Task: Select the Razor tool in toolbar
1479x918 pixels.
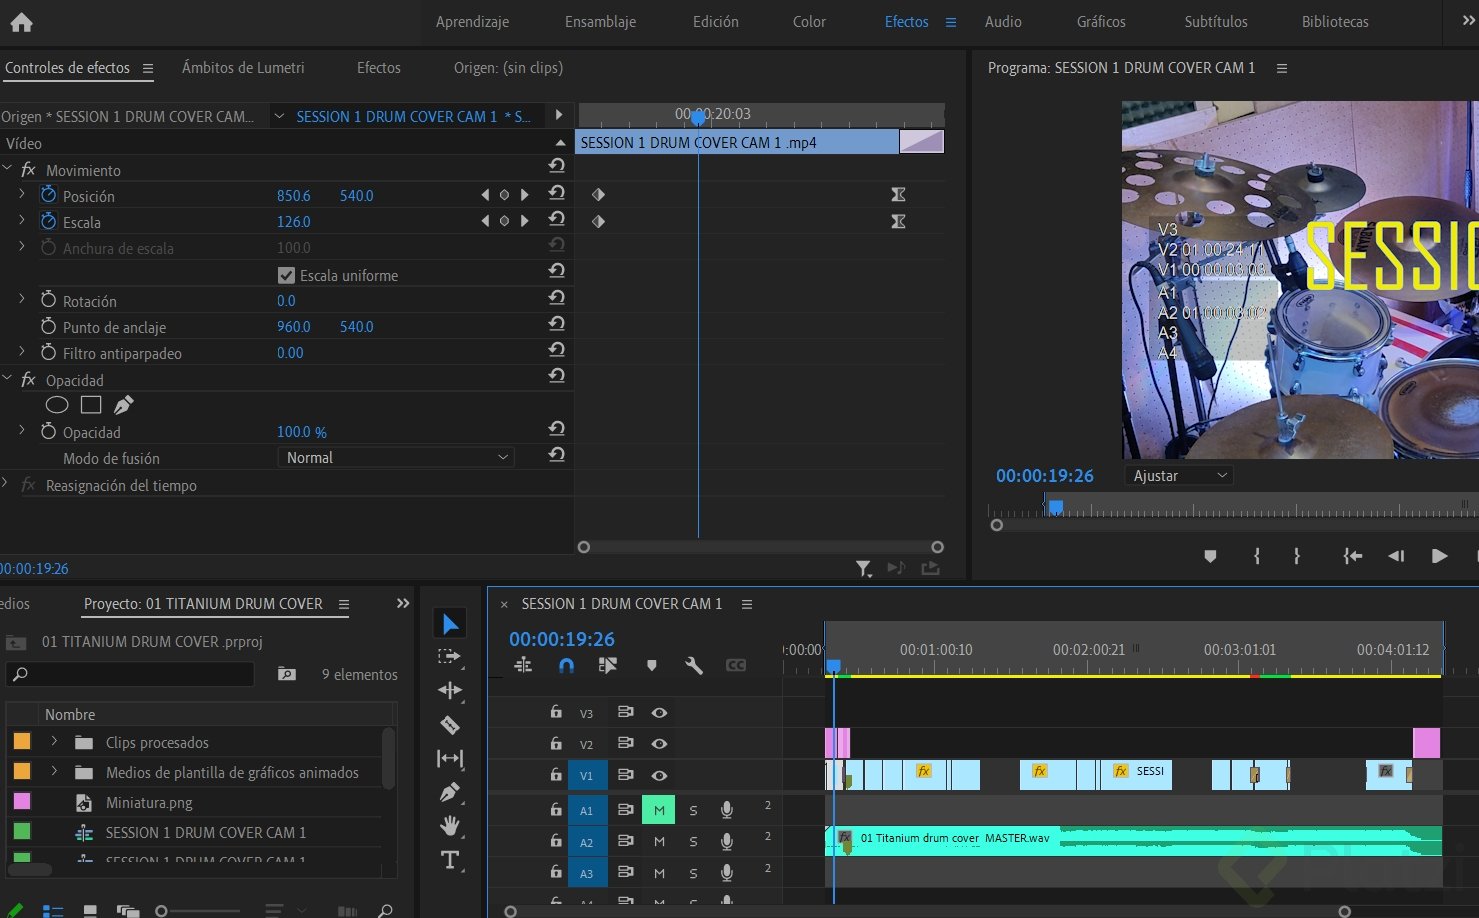Action: coord(450,725)
